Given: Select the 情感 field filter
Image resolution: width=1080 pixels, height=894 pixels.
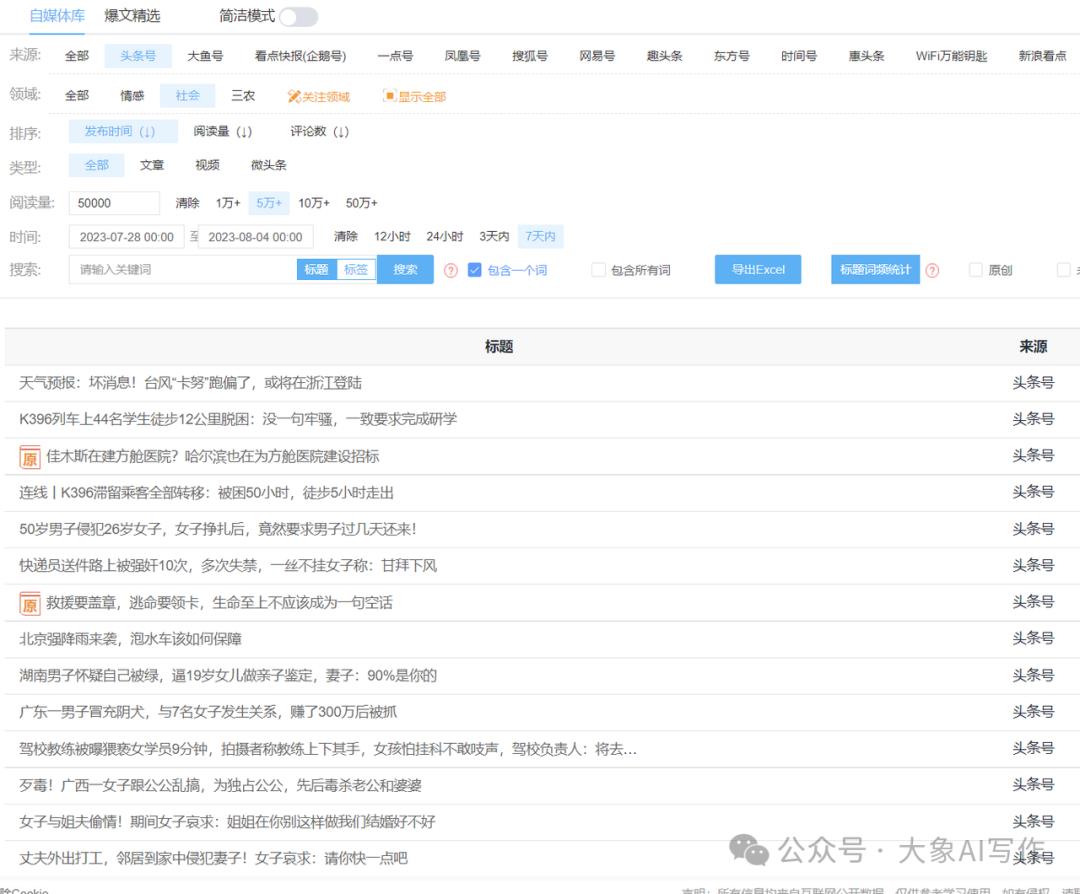Looking at the screenshot, I should pos(132,95).
